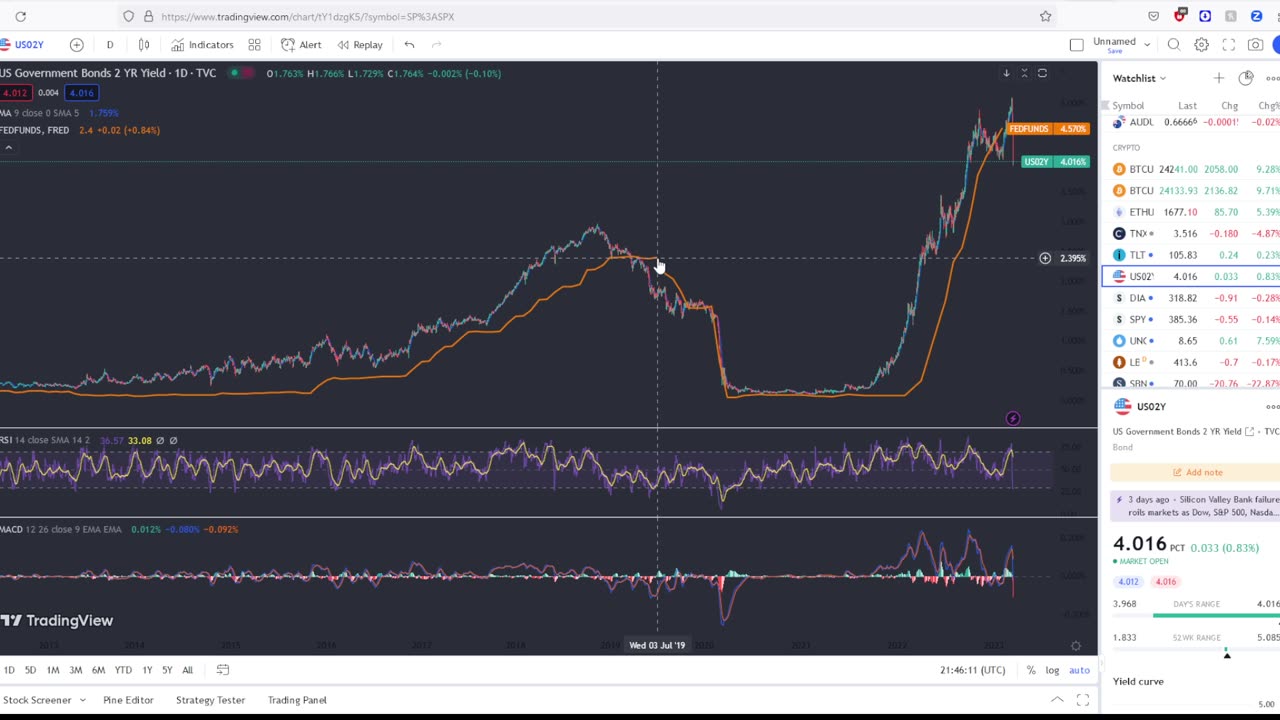Screen dimensions: 1280x720
Task: Expand the Unnamed layout dropdown arrow
Action: 1147,45
